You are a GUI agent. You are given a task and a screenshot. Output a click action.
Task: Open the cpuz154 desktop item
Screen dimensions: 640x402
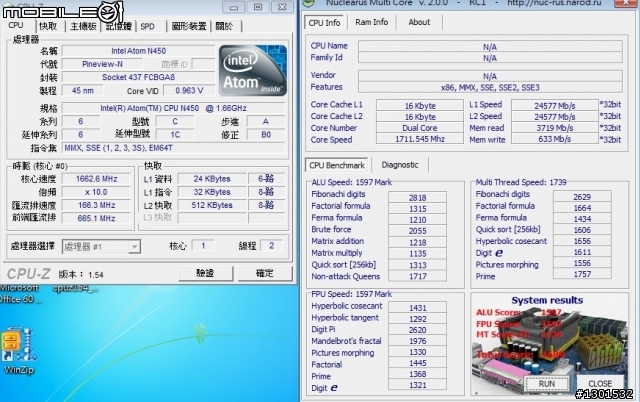coord(76,289)
